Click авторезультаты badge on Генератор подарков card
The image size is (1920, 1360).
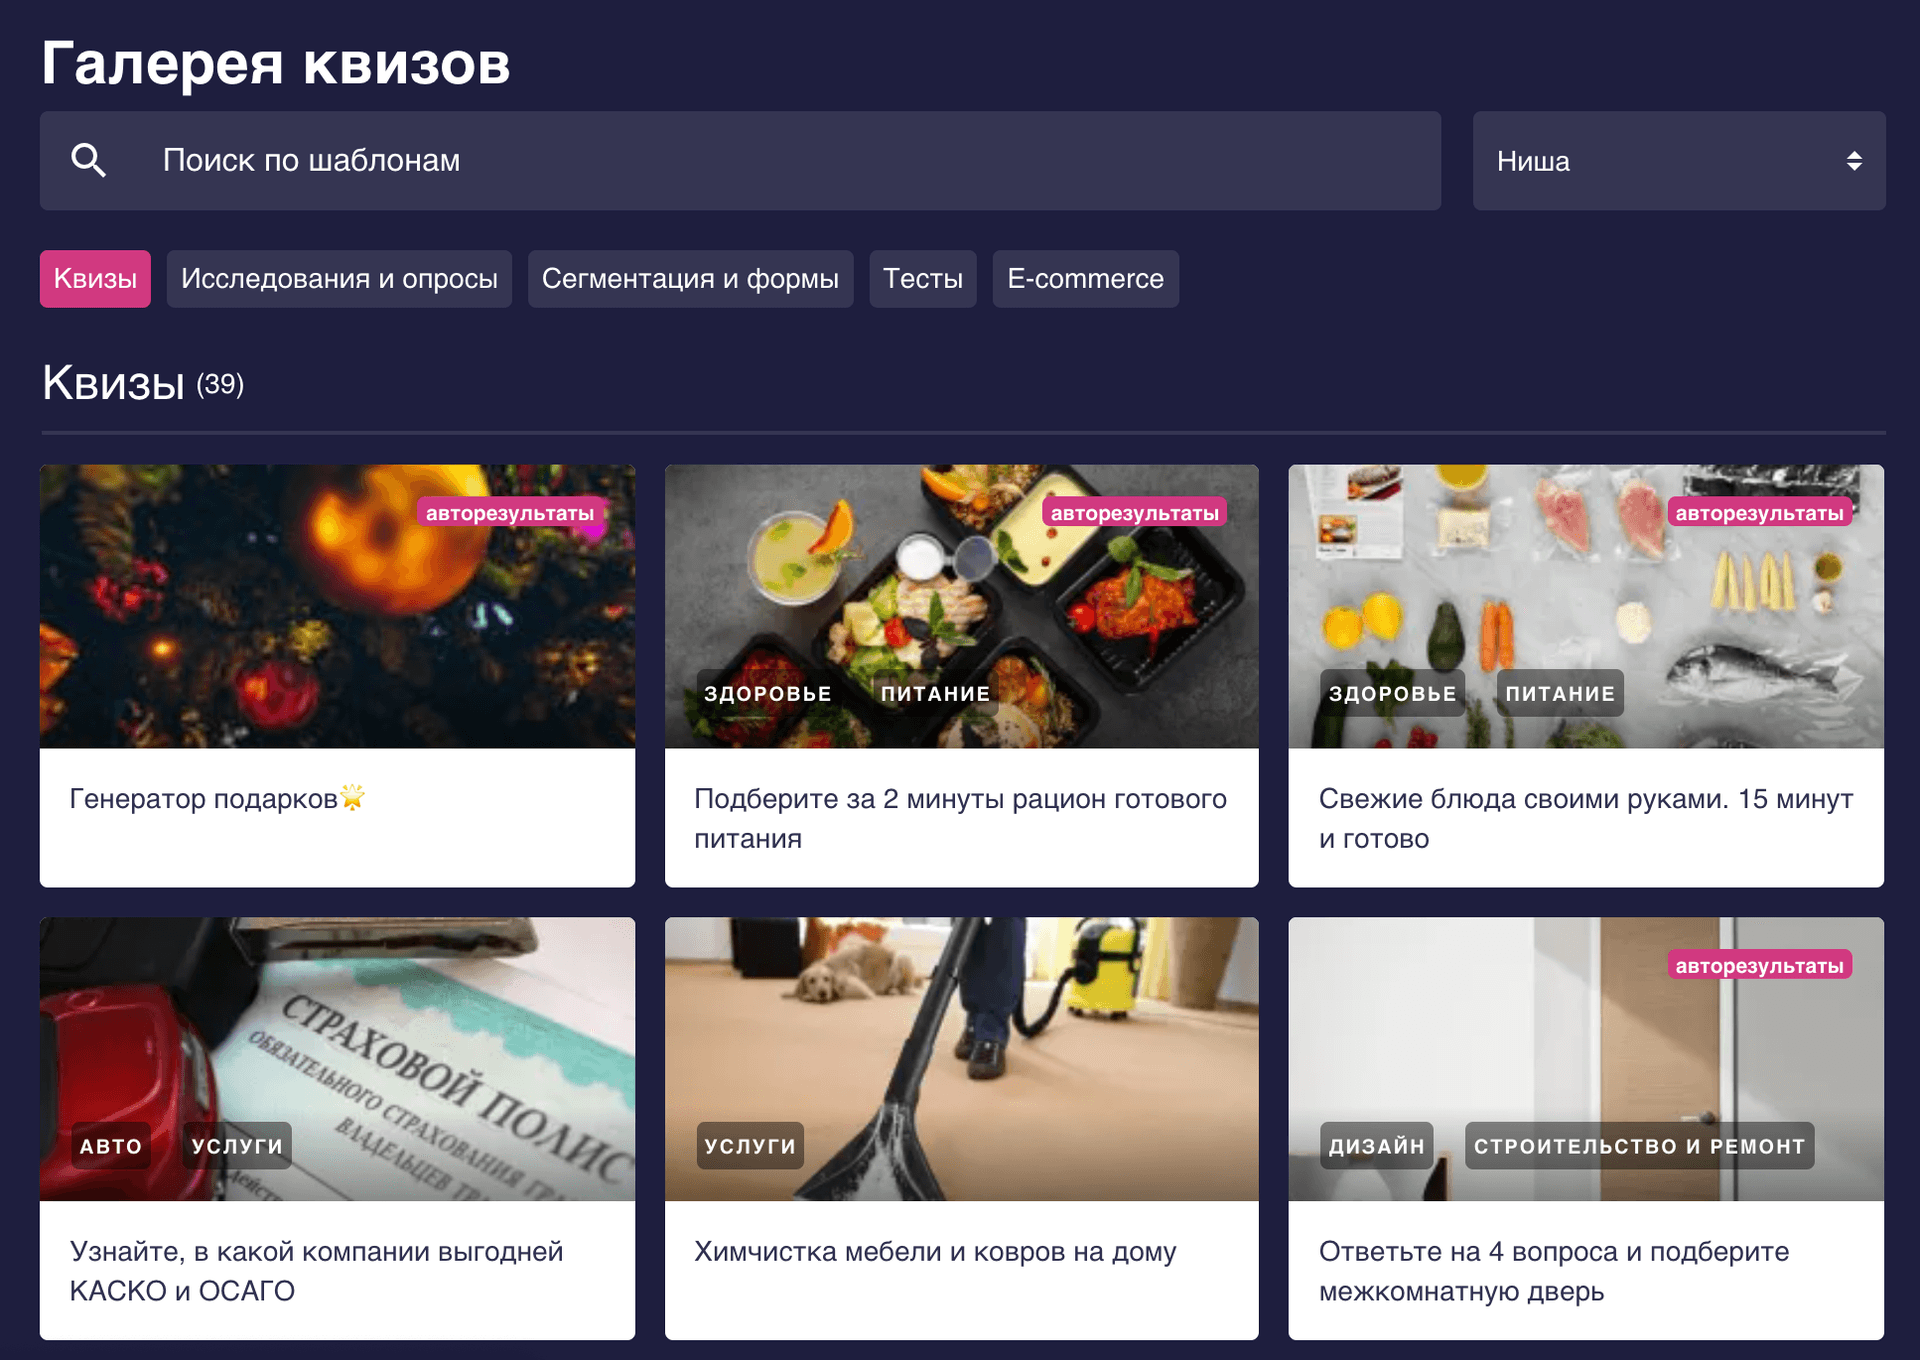click(x=510, y=513)
